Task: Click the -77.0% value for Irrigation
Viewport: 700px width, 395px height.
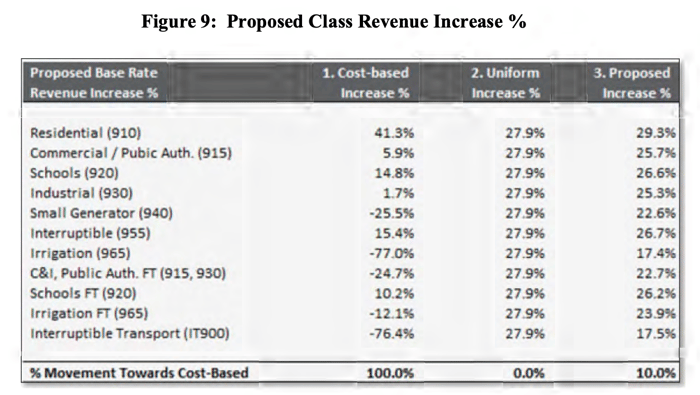Action: tap(392, 254)
